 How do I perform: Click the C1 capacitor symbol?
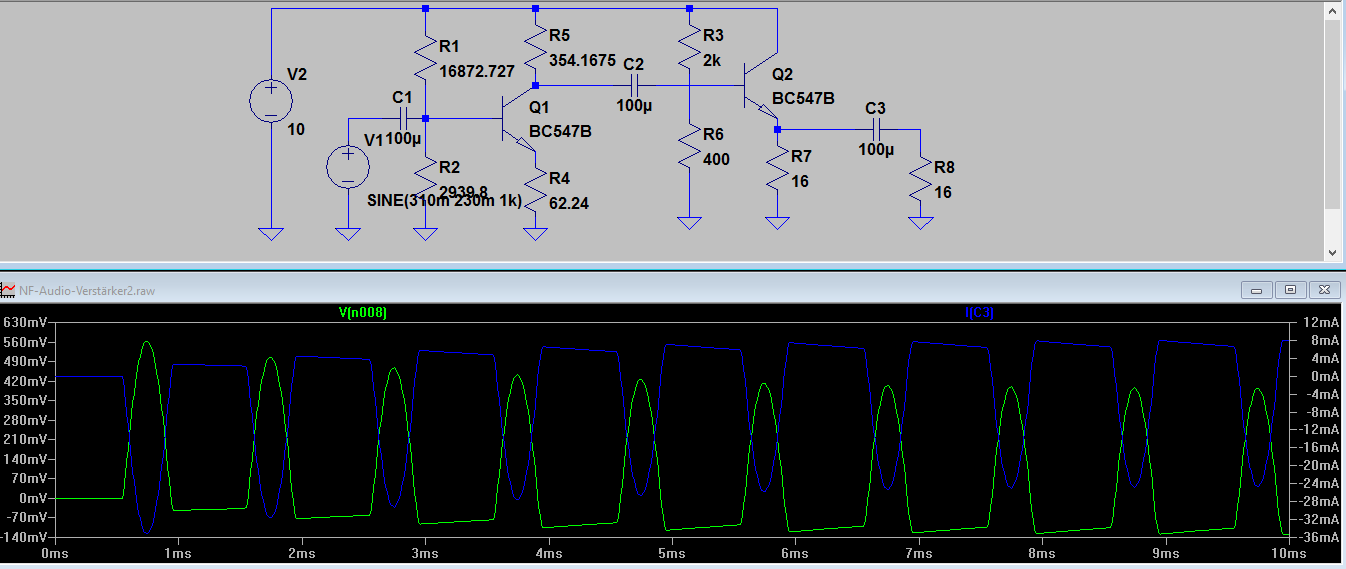point(404,118)
